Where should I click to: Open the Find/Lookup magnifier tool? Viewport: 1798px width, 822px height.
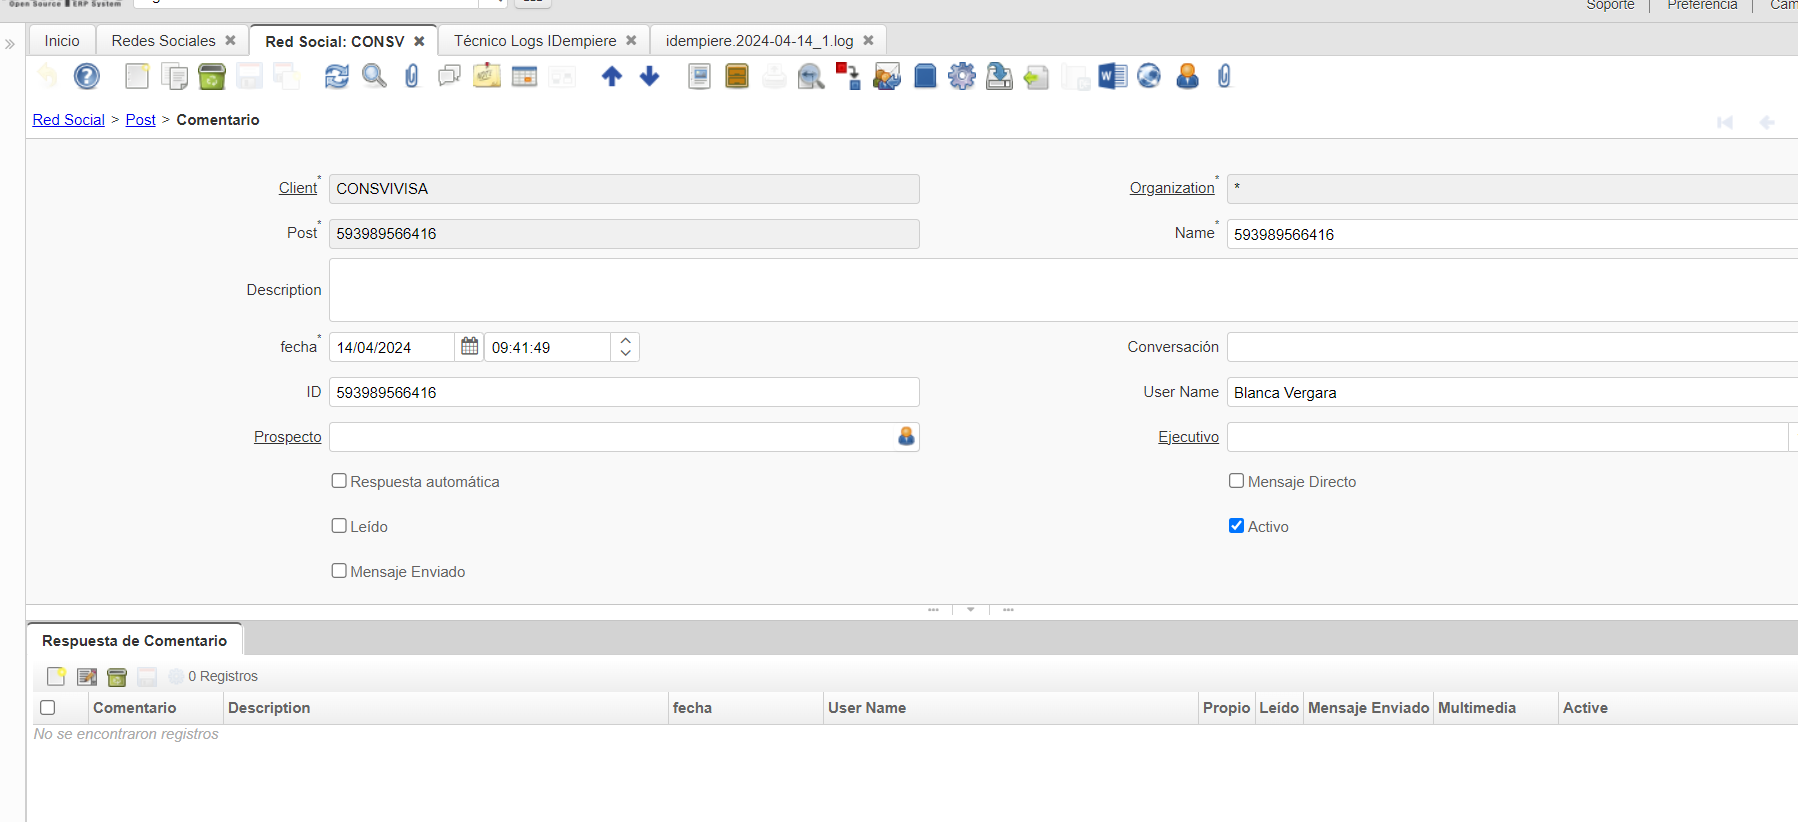point(374,76)
